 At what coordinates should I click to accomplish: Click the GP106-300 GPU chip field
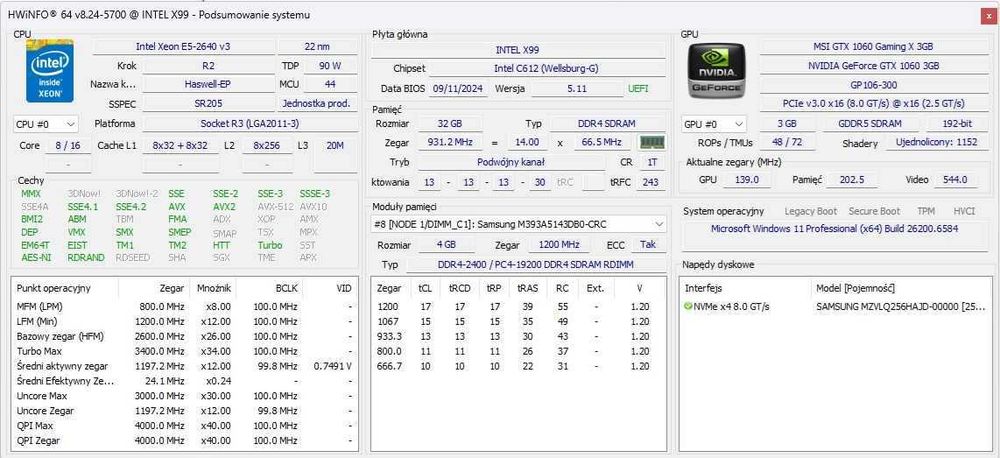pos(873,84)
